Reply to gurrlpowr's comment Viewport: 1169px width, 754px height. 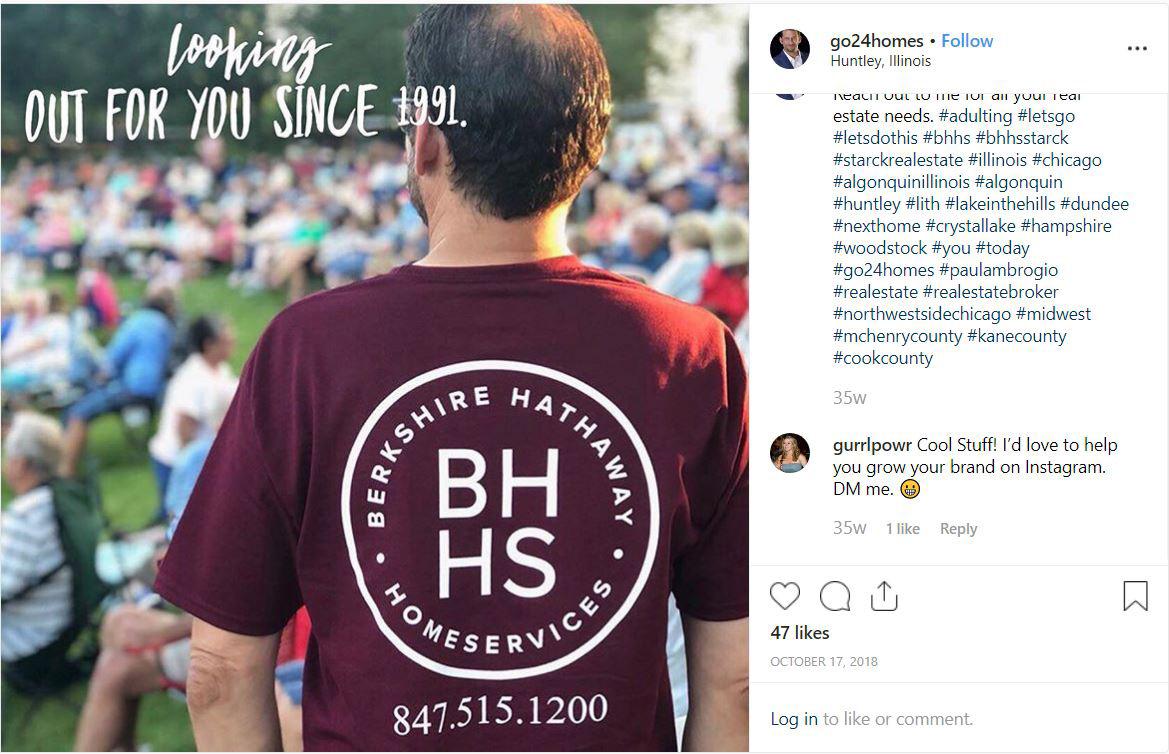tap(958, 529)
